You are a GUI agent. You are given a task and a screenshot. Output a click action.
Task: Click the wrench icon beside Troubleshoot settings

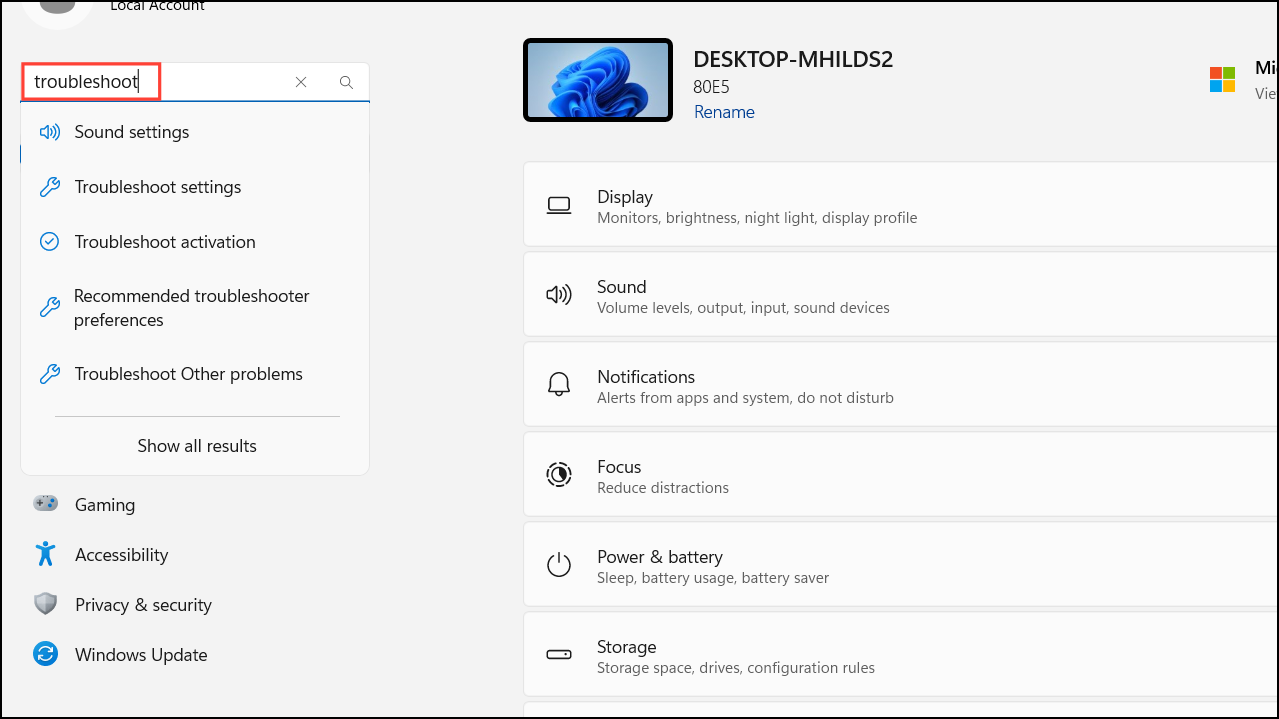coord(49,187)
